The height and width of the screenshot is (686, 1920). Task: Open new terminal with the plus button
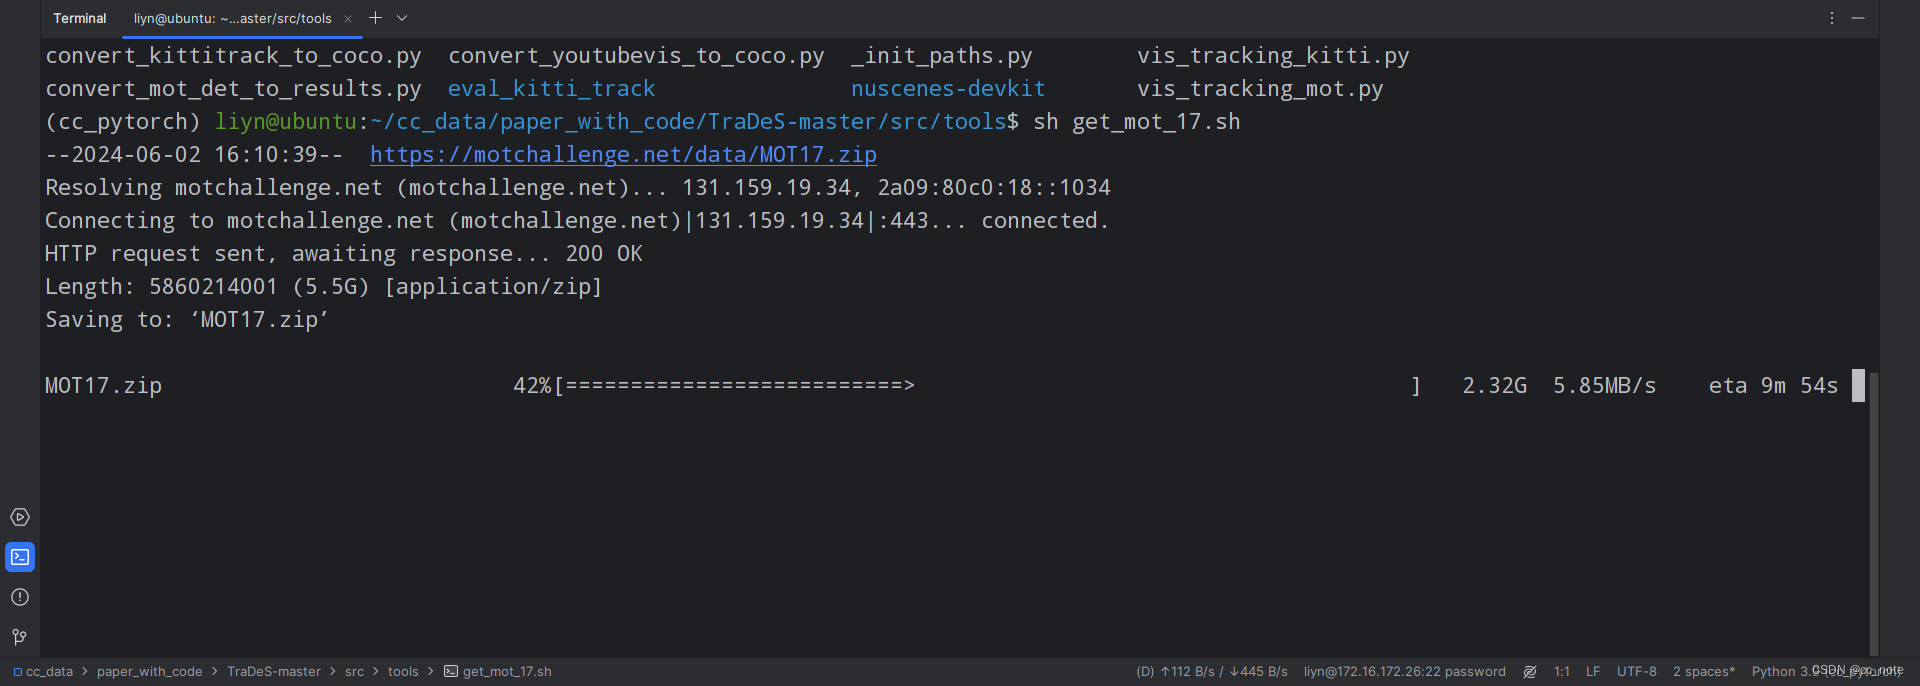point(375,17)
